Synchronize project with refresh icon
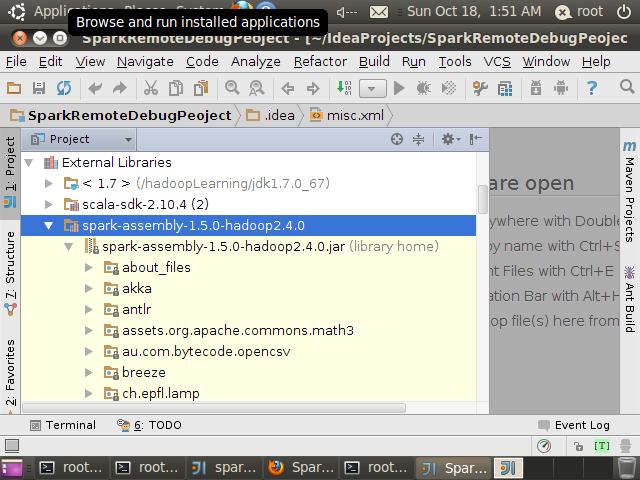Image resolution: width=640 pixels, height=480 pixels. pos(64,88)
